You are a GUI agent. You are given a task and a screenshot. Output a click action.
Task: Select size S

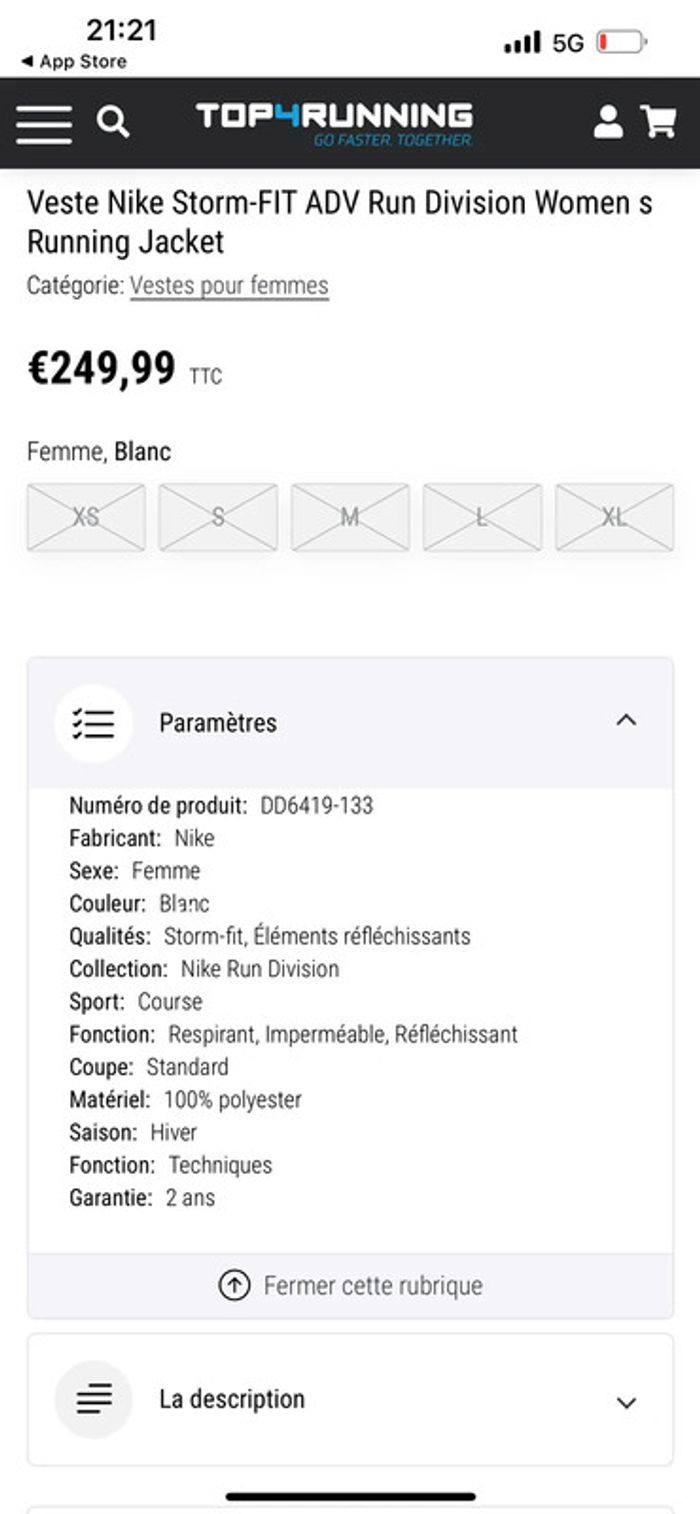coord(218,517)
